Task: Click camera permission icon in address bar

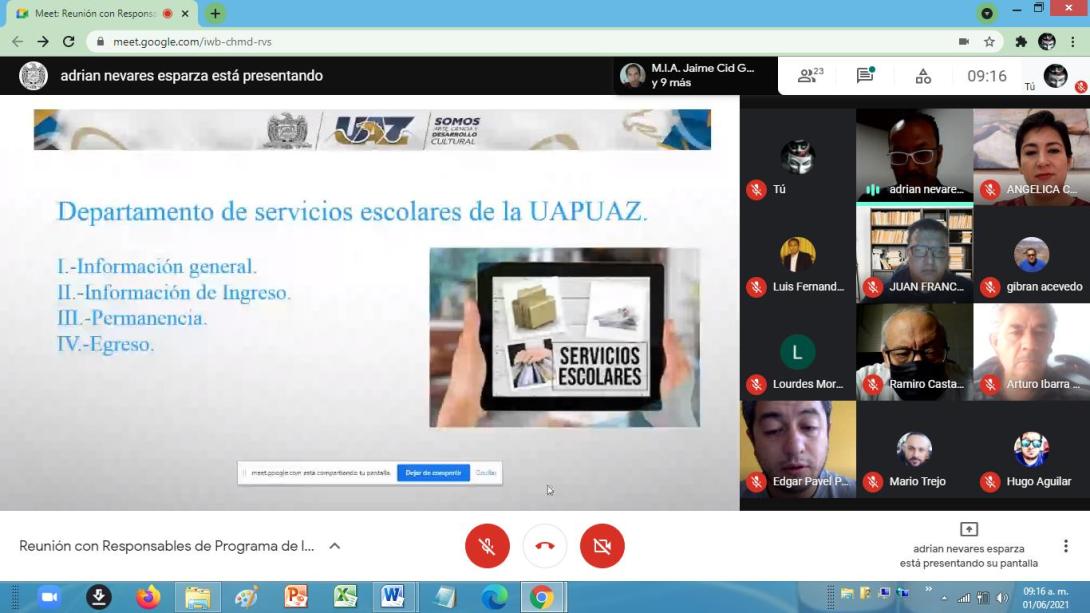Action: [x=963, y=42]
